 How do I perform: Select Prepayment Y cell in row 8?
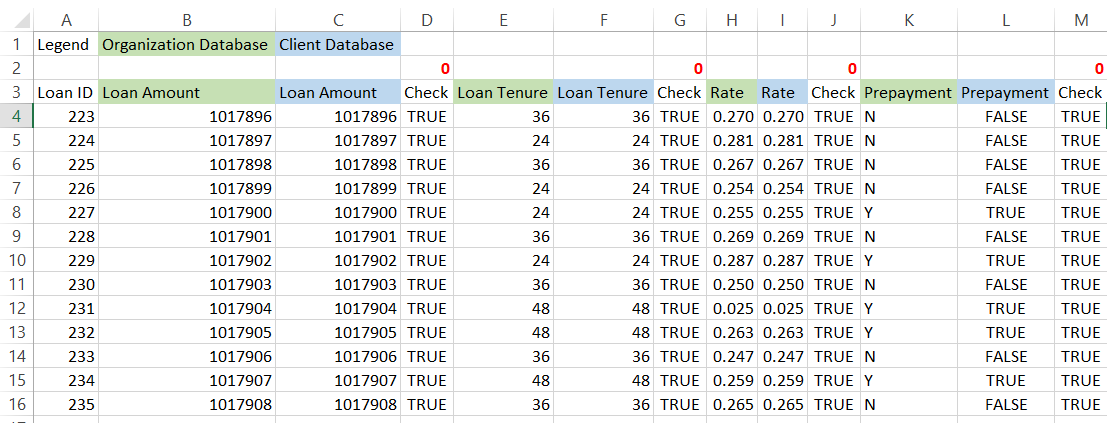(x=908, y=212)
